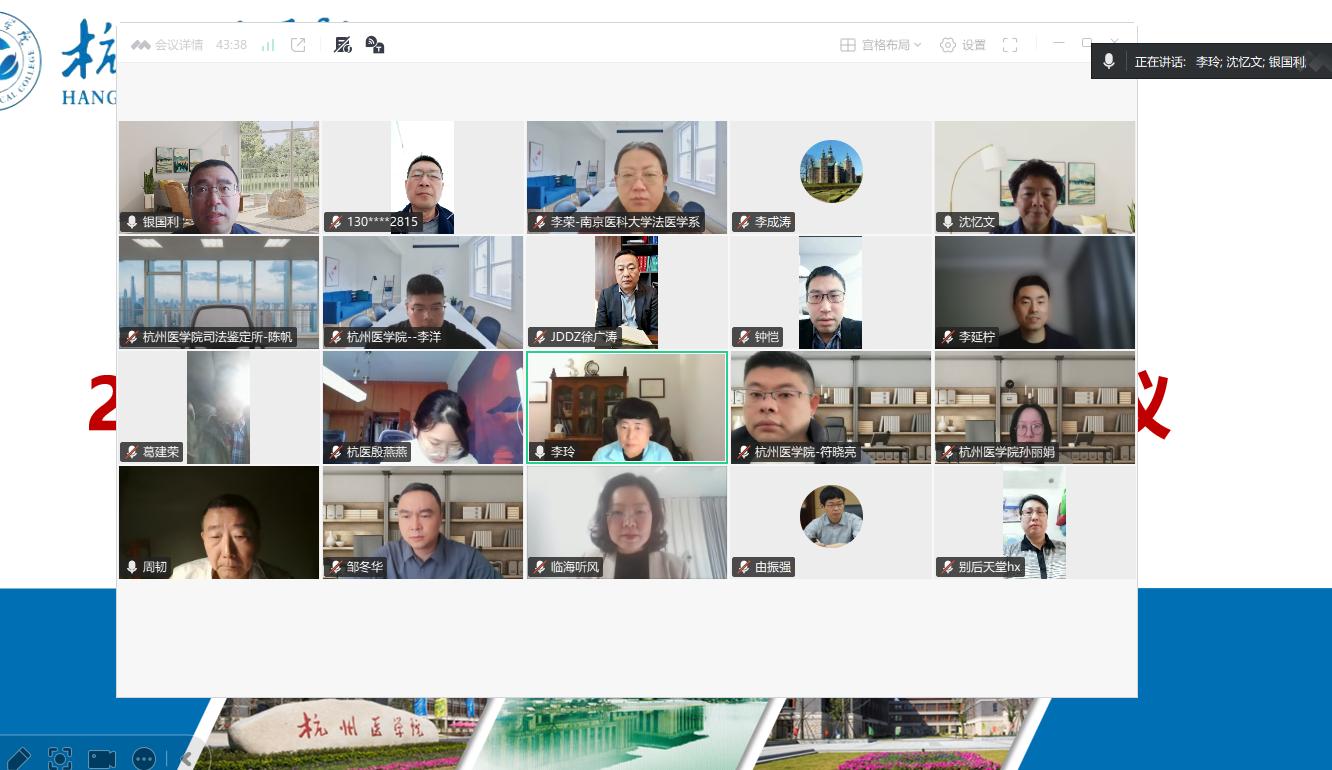This screenshot has height=770, width=1332.
Task: Select the annotation pen tool
Action: point(18,758)
